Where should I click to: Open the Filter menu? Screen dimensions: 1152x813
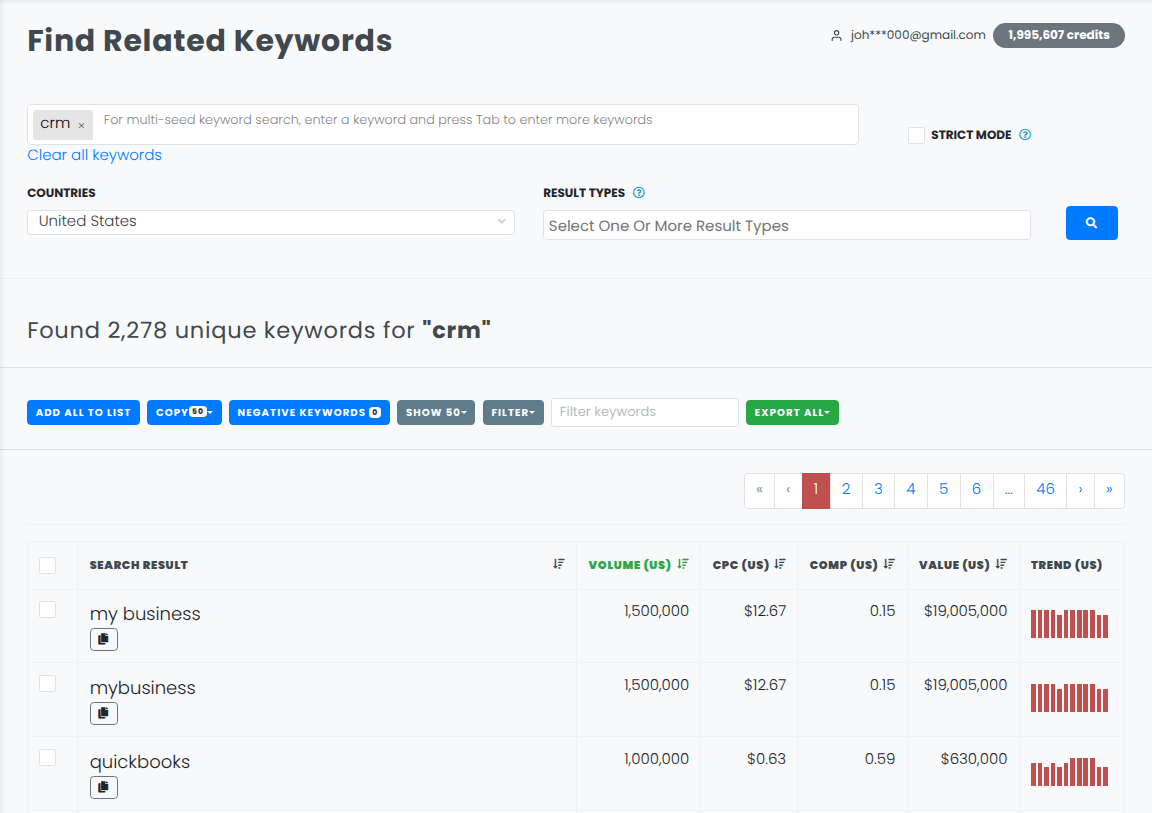click(x=513, y=412)
